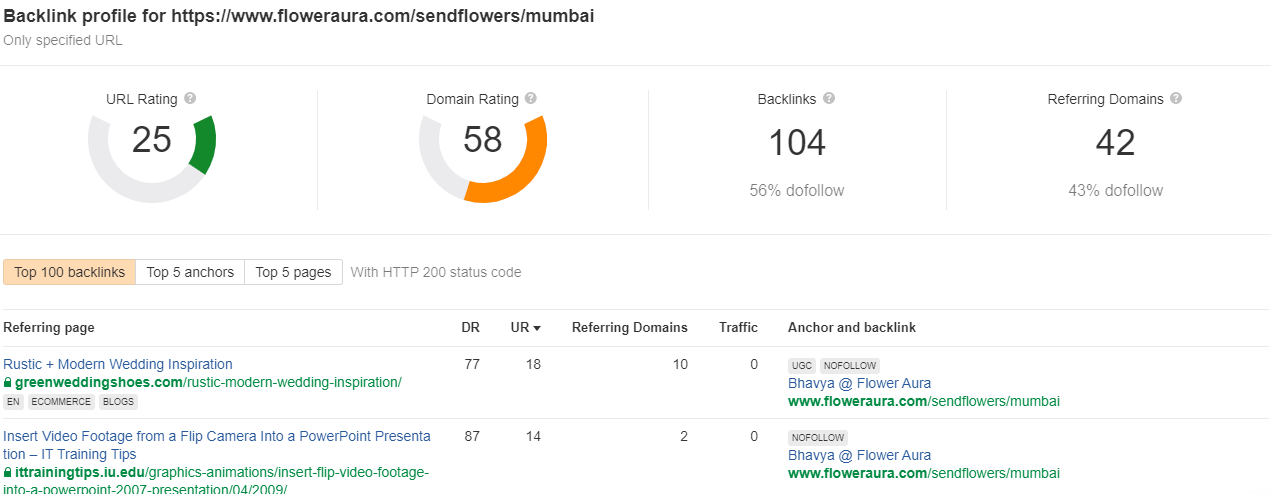Select the Top 100 backlinks tab
Viewport: 1271px width, 494px height.
point(70,272)
